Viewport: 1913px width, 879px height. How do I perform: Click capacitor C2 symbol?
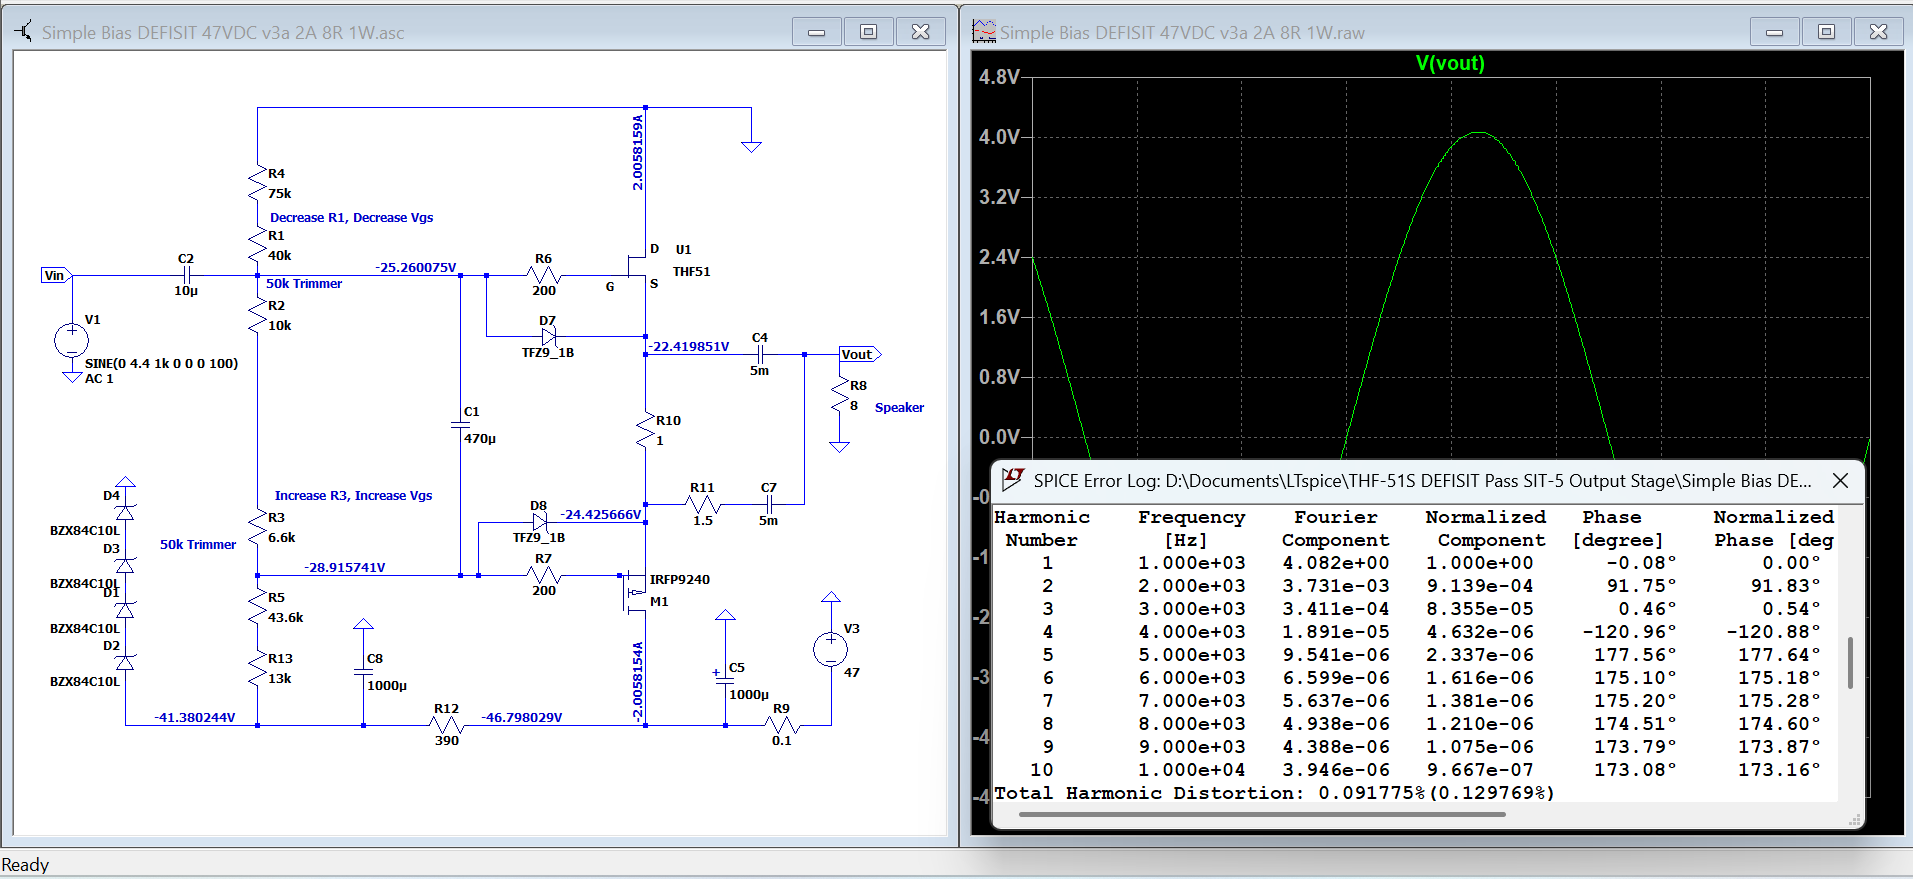[186, 275]
